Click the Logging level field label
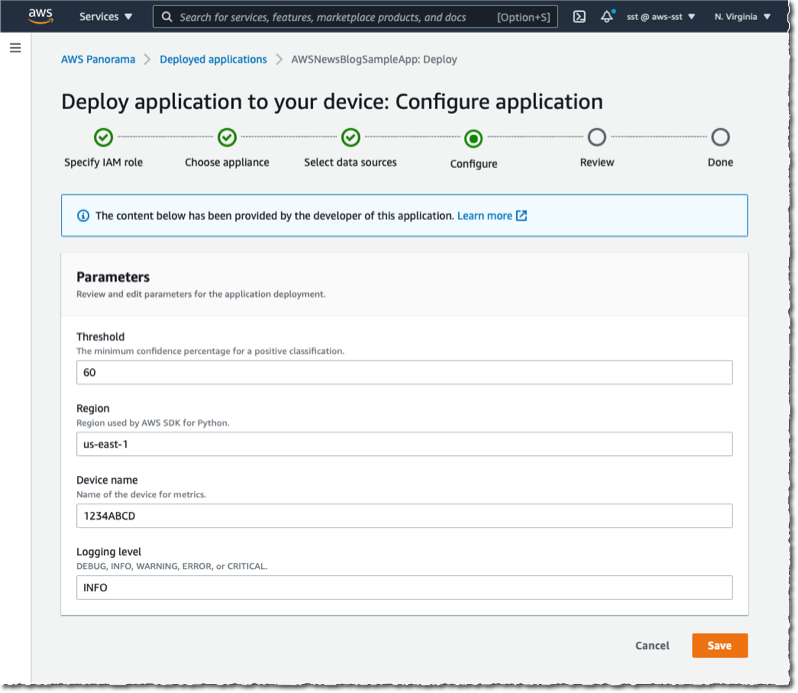The height and width of the screenshot is (693, 798). 109,552
